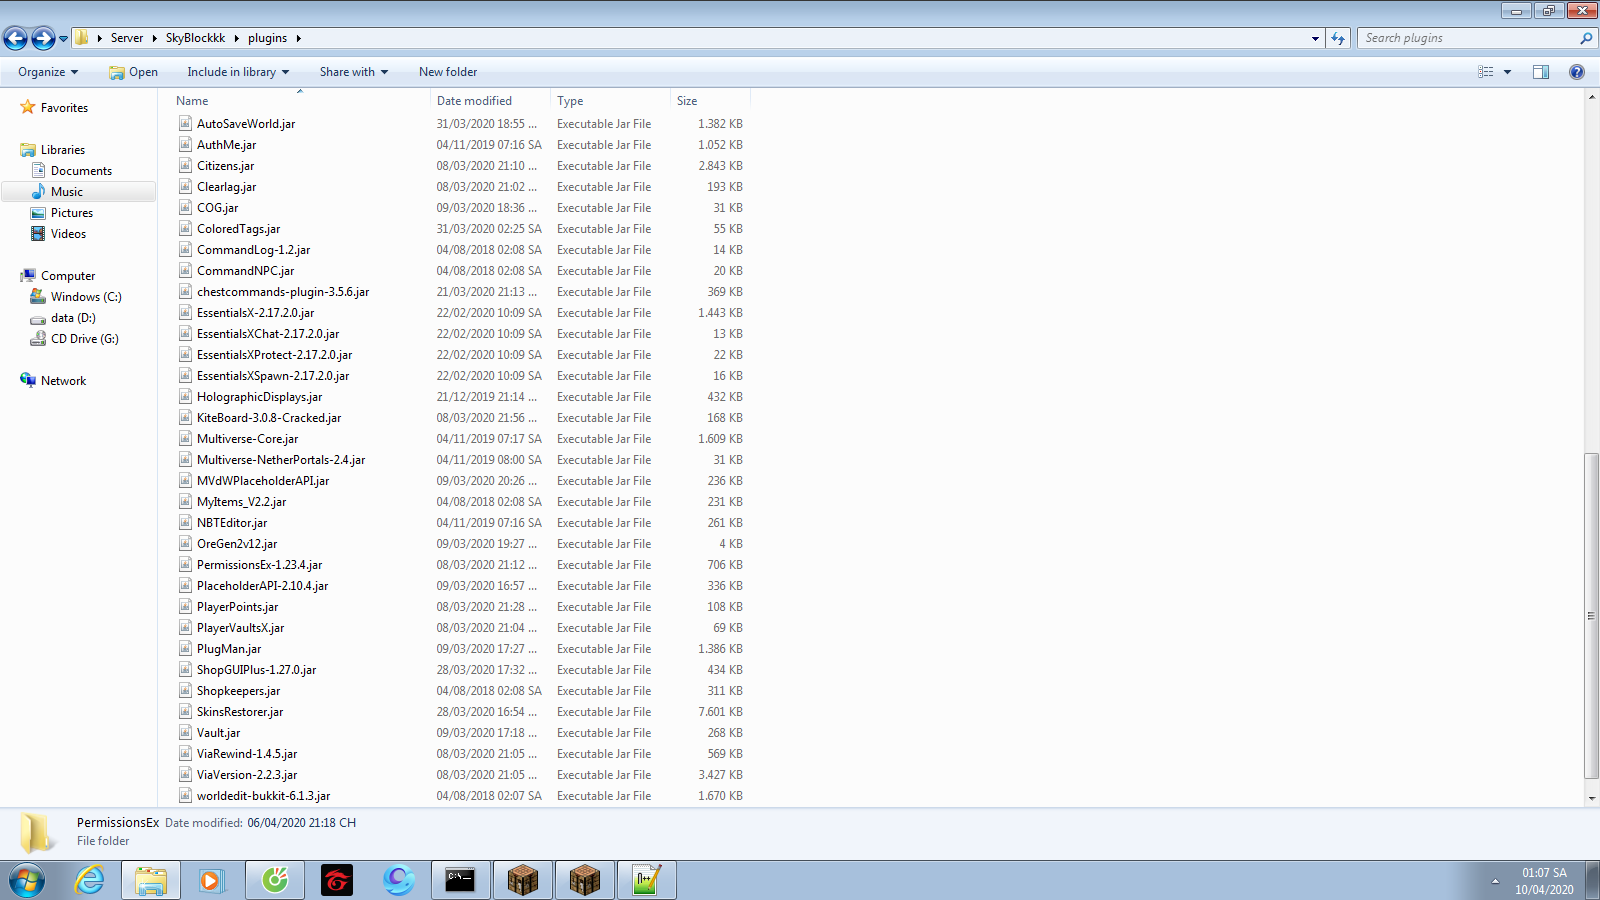Screen dimensions: 1600x900
Task: Click the New folder button
Action: (x=448, y=72)
